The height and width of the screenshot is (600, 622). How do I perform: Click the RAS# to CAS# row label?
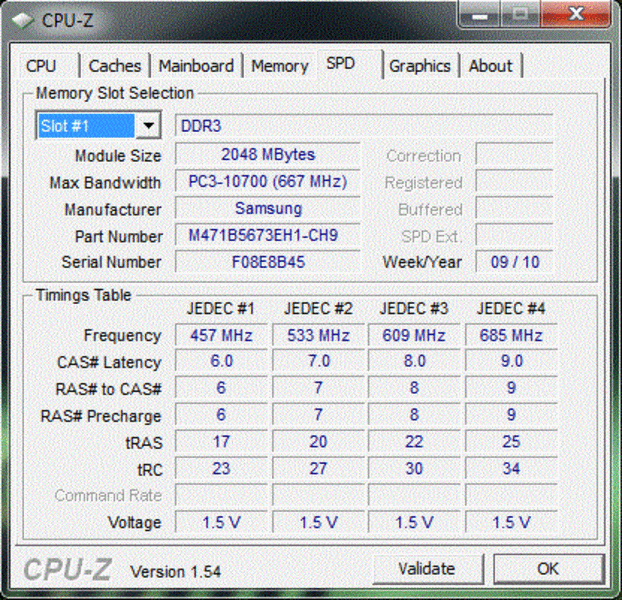pos(109,389)
